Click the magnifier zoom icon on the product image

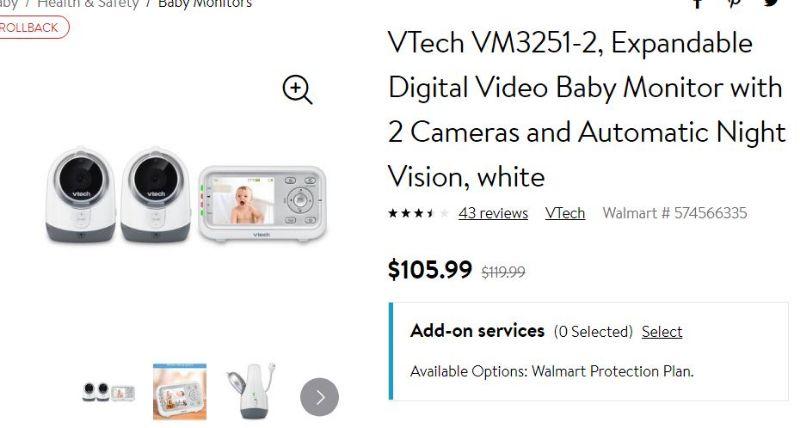point(297,90)
